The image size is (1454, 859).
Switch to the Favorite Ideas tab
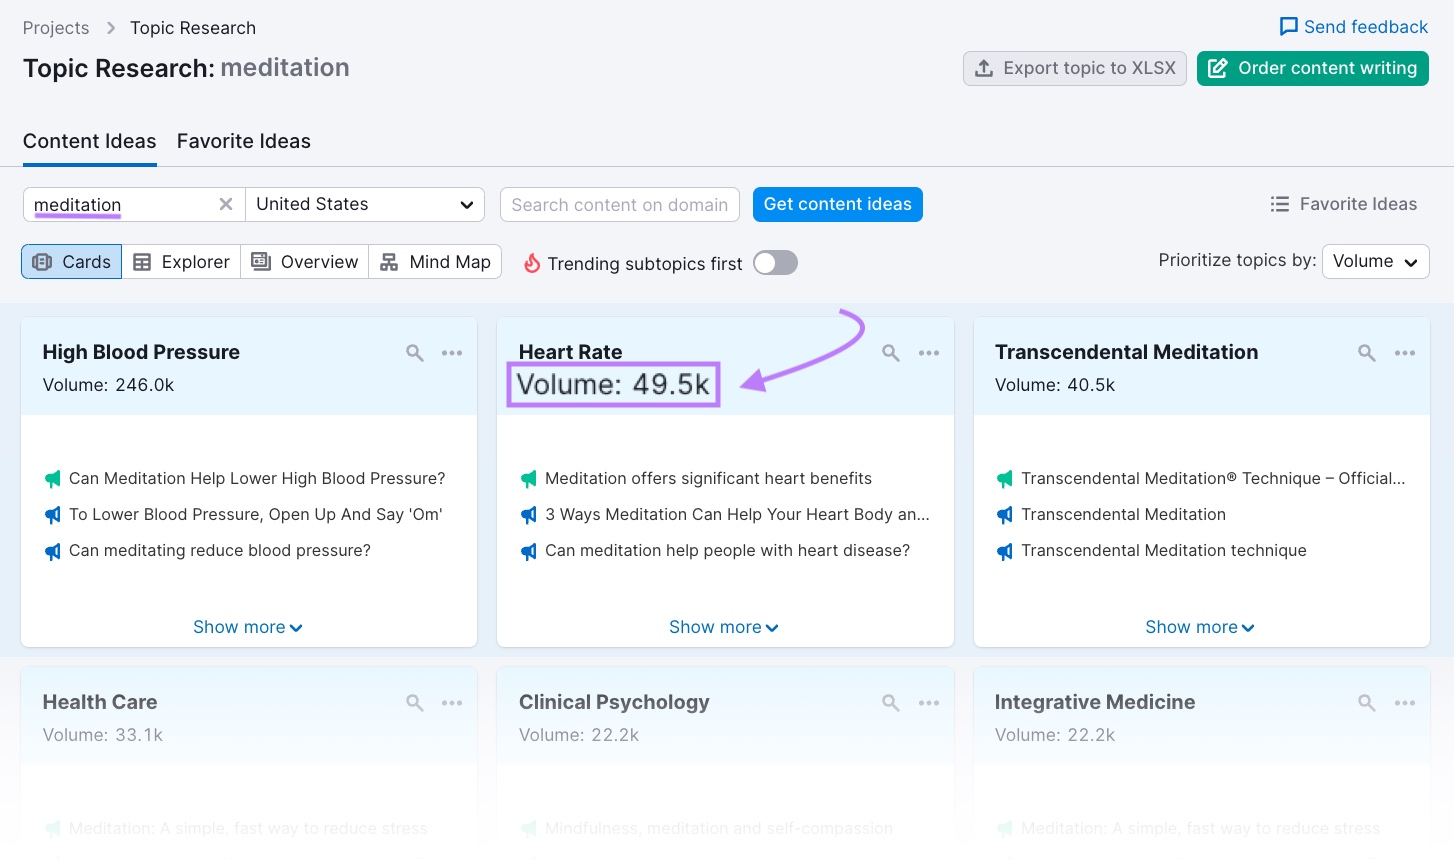coord(244,141)
